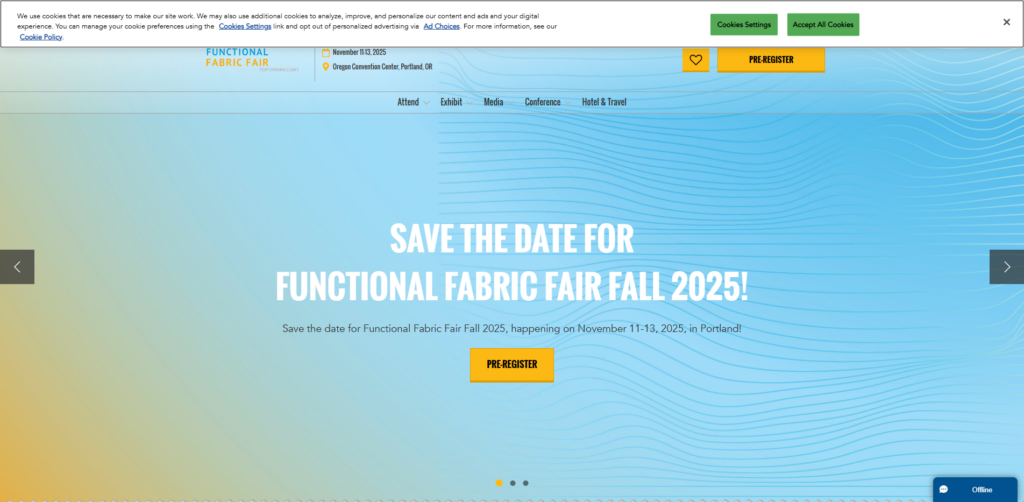Click the header PRE-REGISTER button
1024x502 pixels.
(x=771, y=59)
